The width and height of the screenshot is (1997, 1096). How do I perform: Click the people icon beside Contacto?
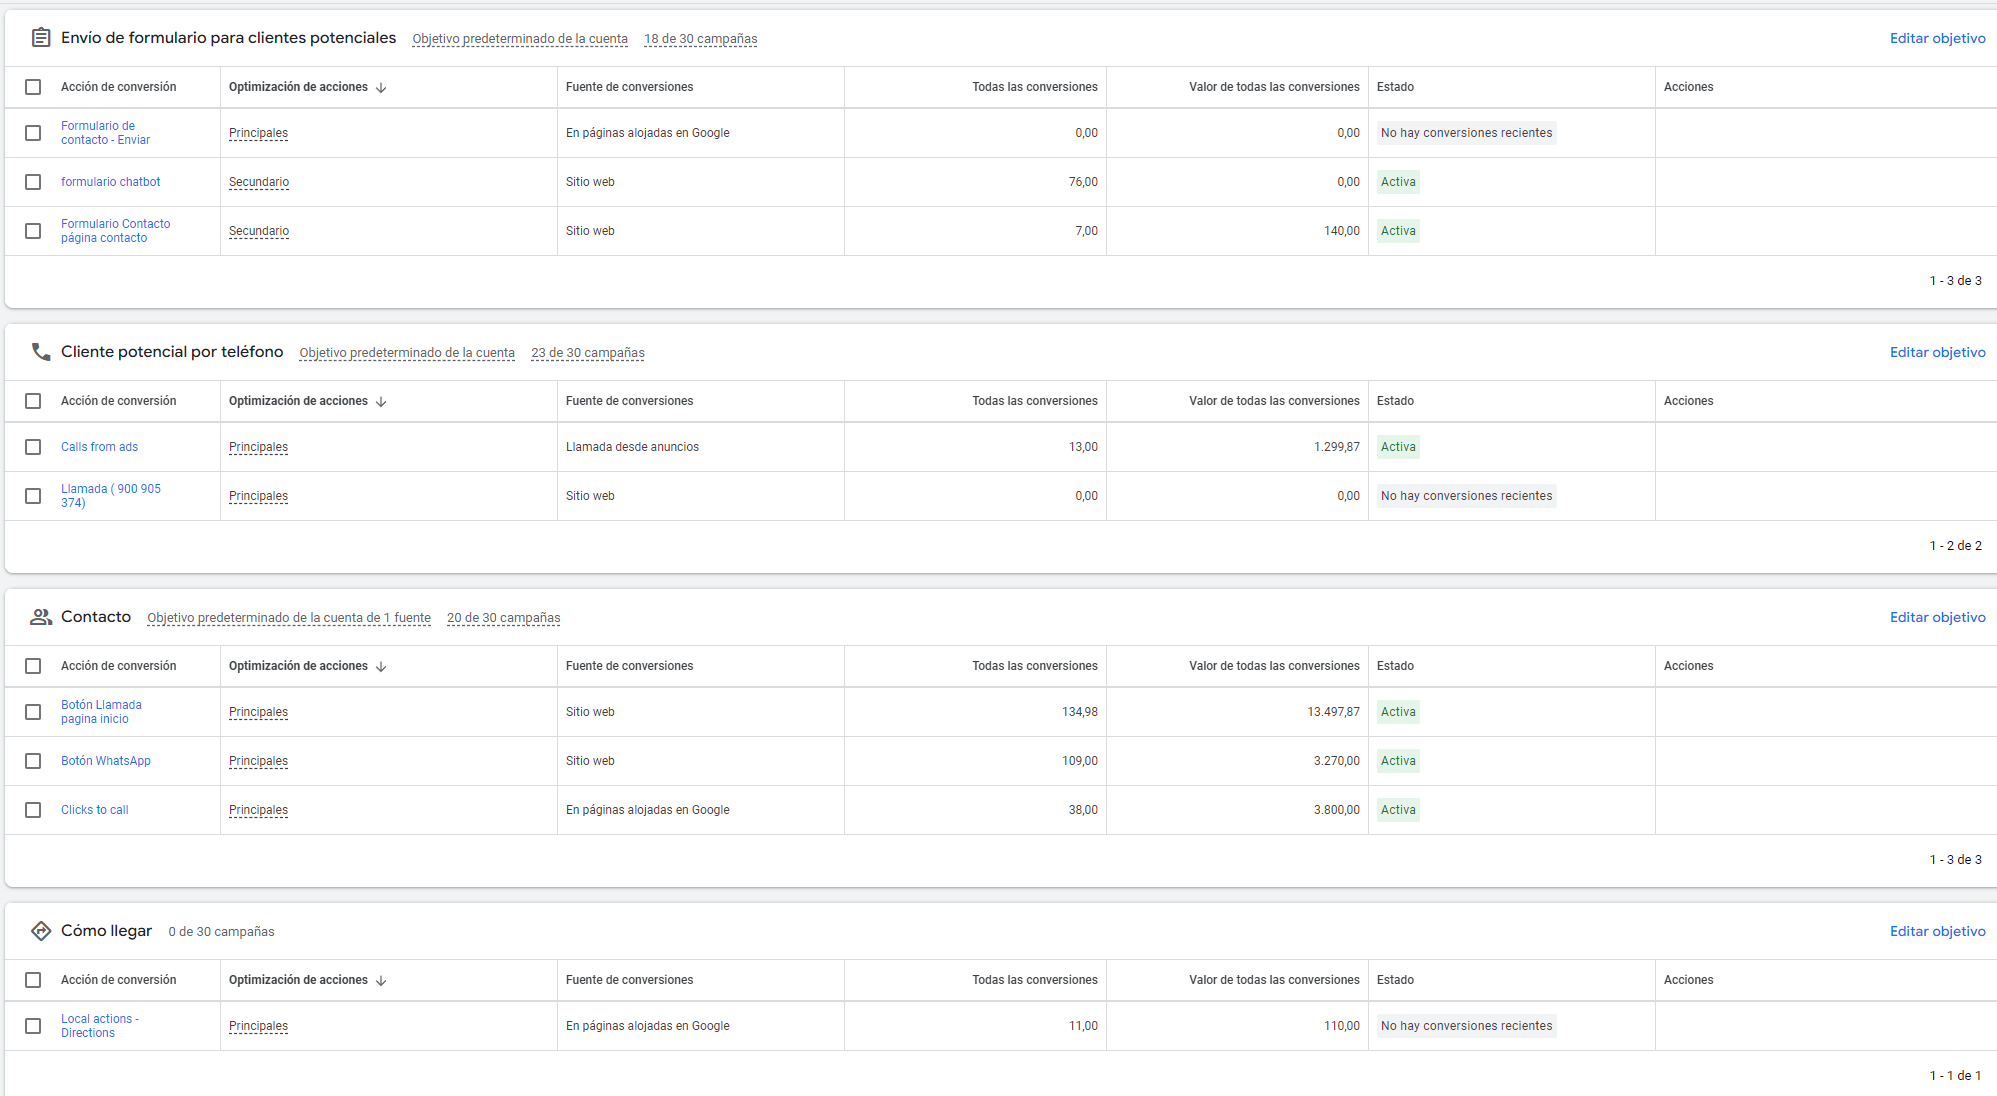point(41,617)
